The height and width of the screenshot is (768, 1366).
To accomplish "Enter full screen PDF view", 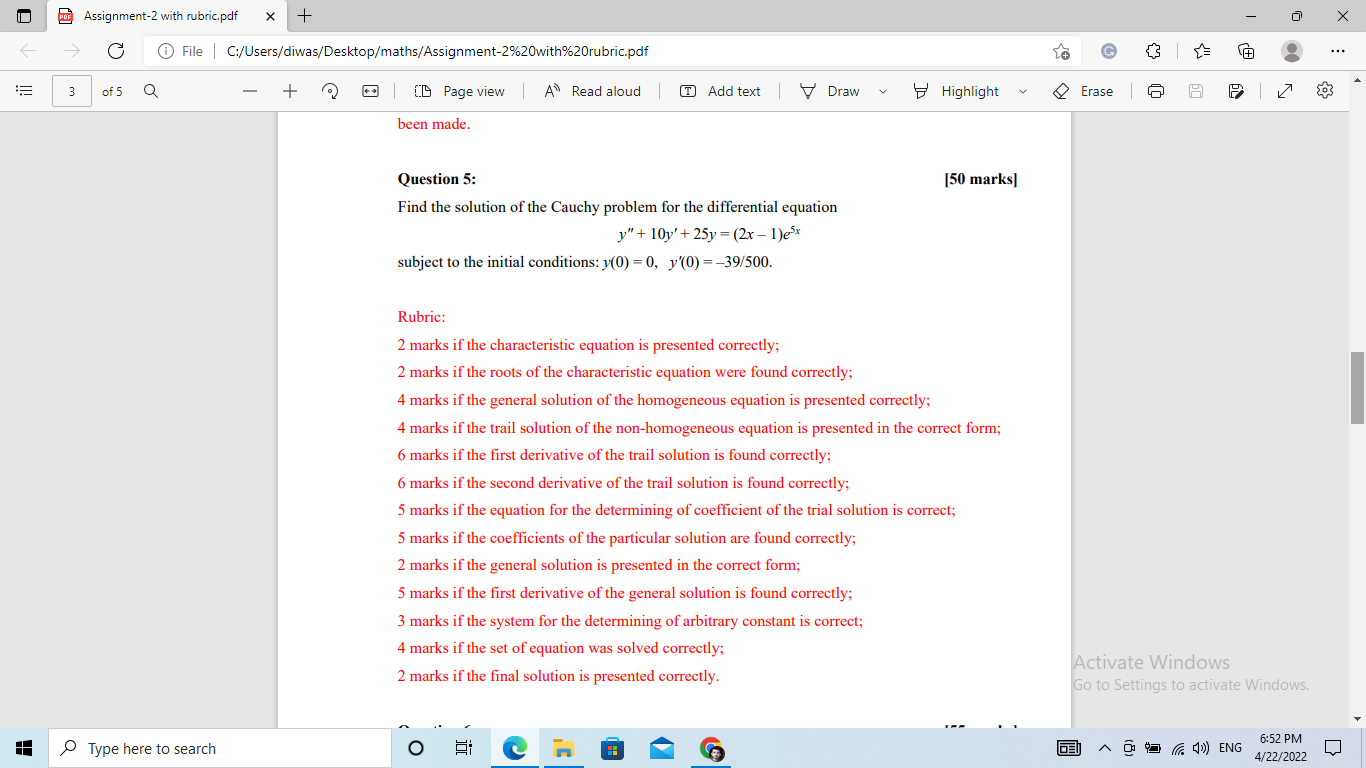I will (1284, 91).
